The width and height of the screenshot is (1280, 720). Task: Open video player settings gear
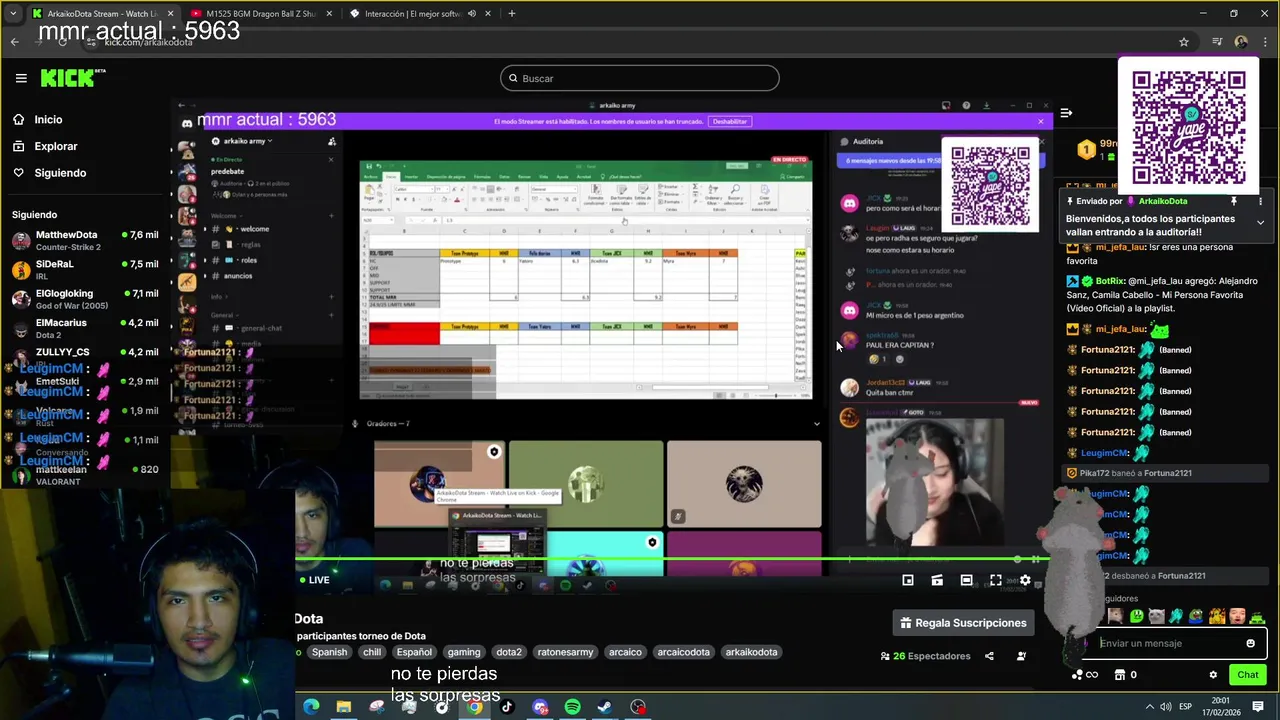1025,580
